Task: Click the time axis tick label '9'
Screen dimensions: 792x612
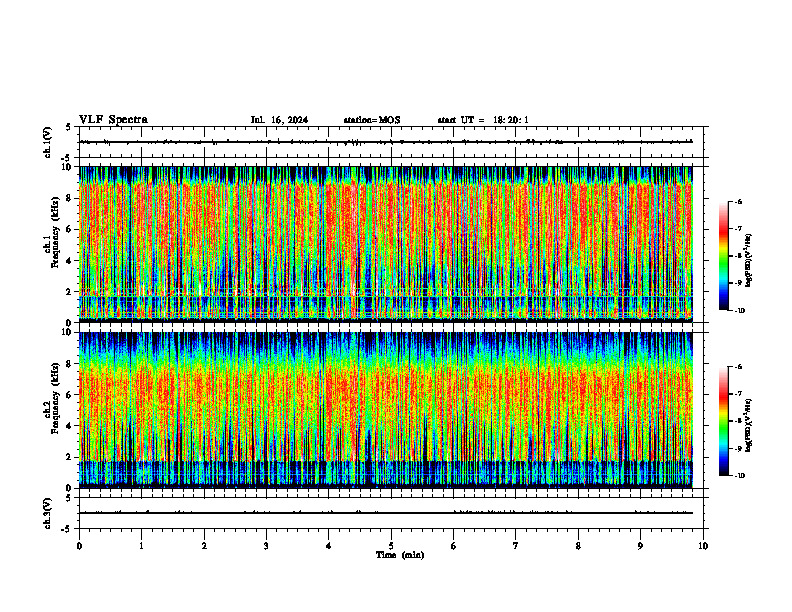Action: (640, 546)
